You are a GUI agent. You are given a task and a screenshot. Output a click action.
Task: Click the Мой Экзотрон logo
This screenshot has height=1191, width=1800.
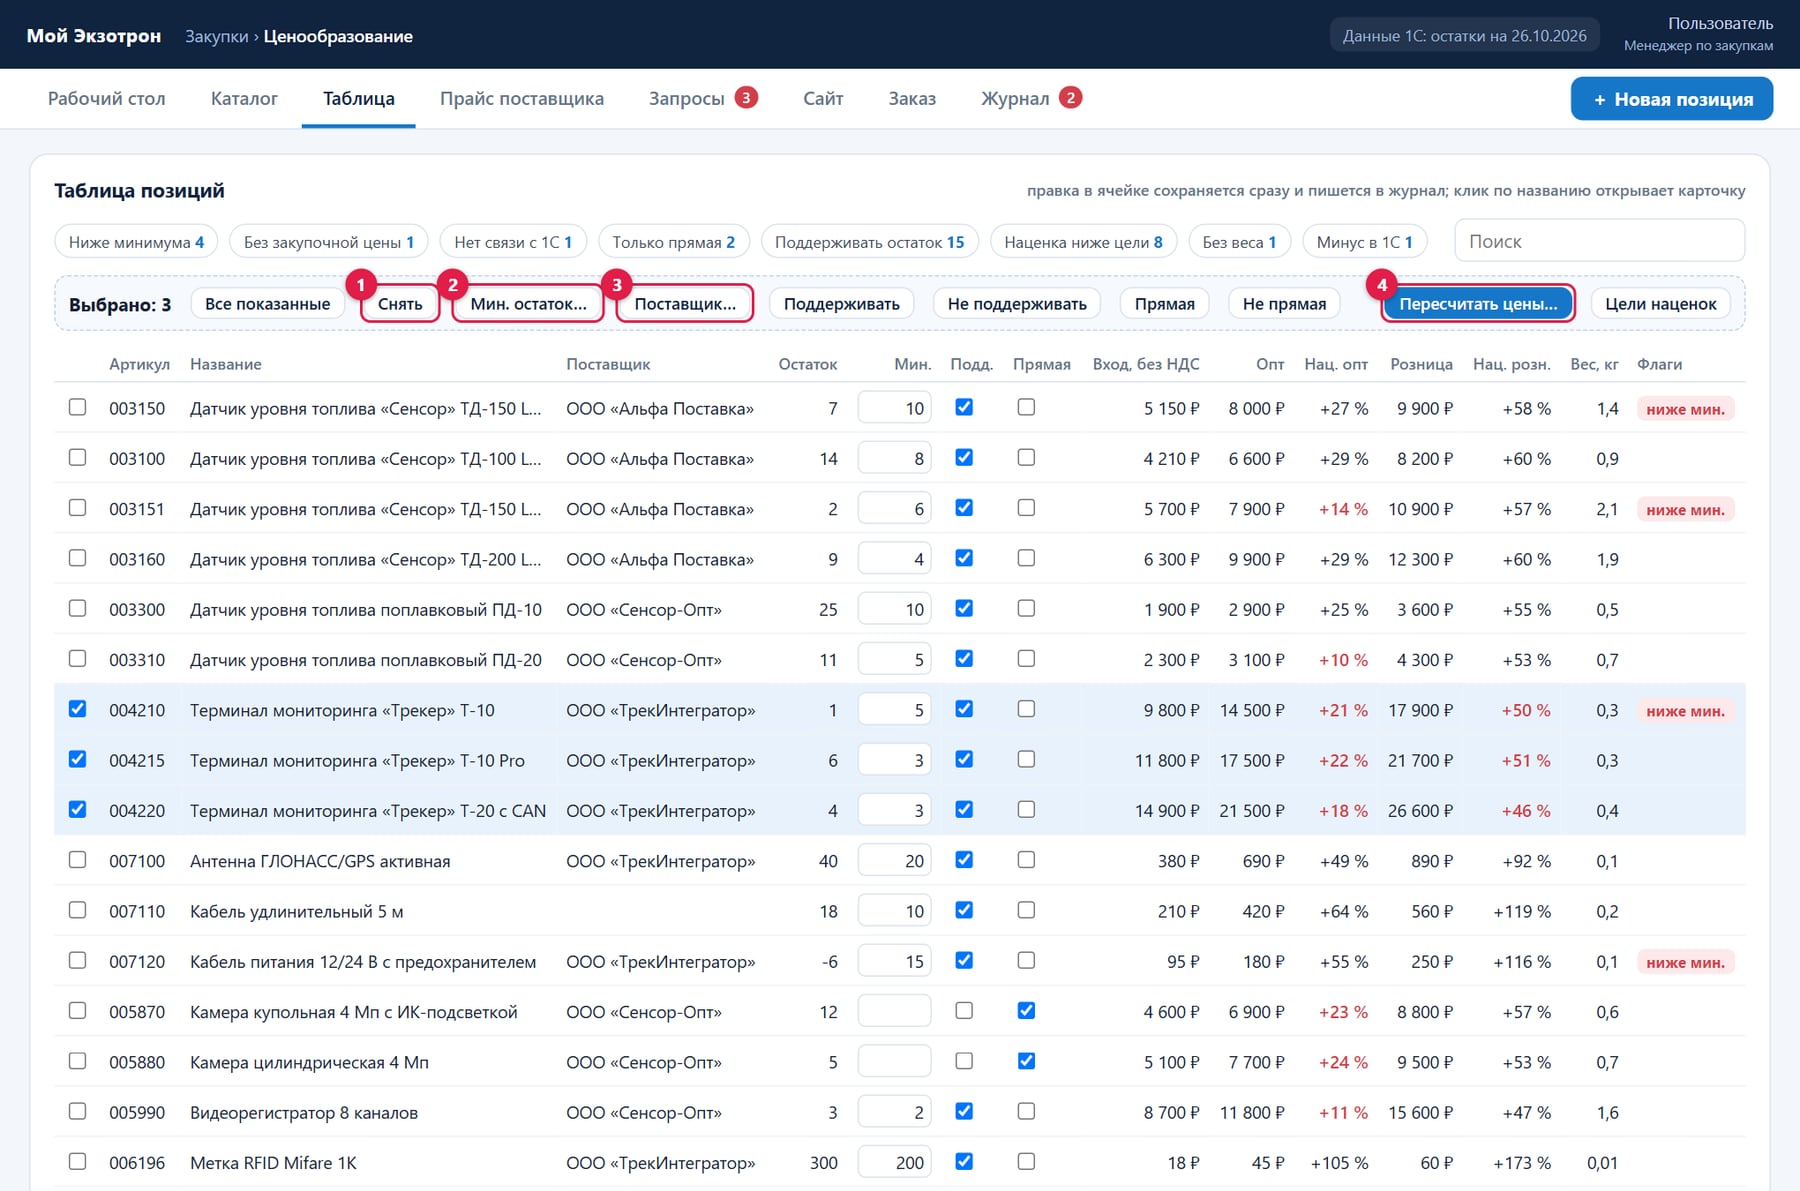(93, 35)
